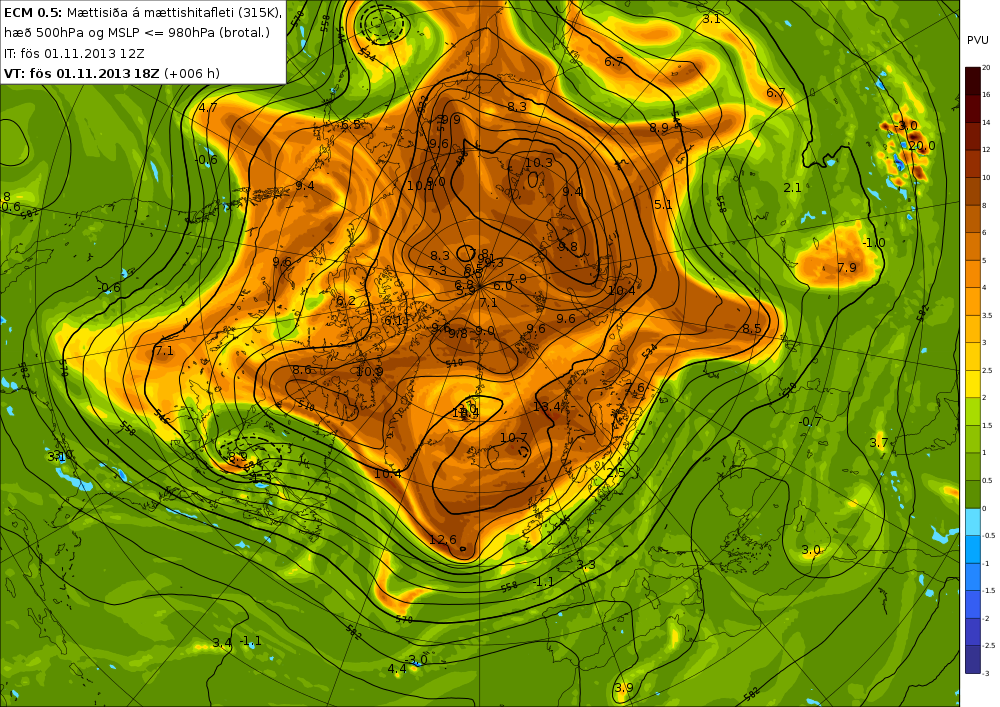Click the "6.2" value on the map
Viewport: 1000px width, 707px height.
coord(346,301)
